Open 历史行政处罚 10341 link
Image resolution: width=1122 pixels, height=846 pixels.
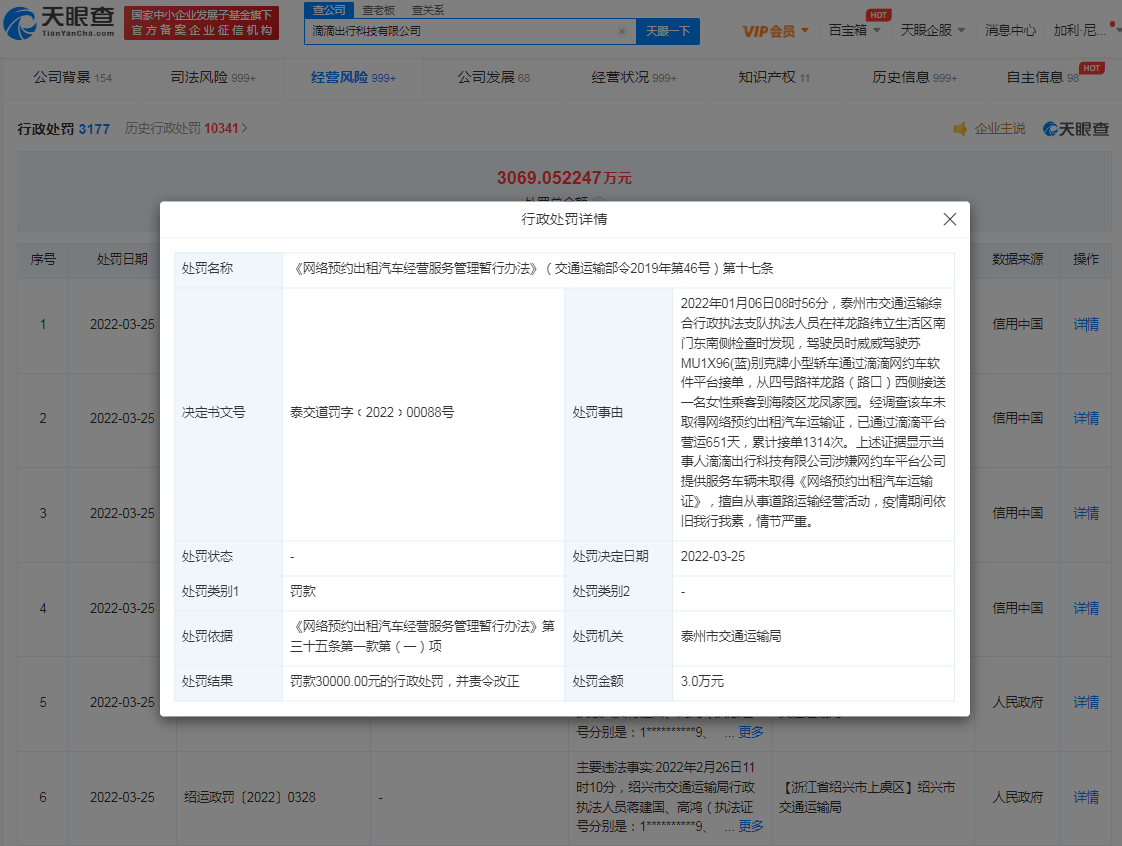(x=186, y=128)
